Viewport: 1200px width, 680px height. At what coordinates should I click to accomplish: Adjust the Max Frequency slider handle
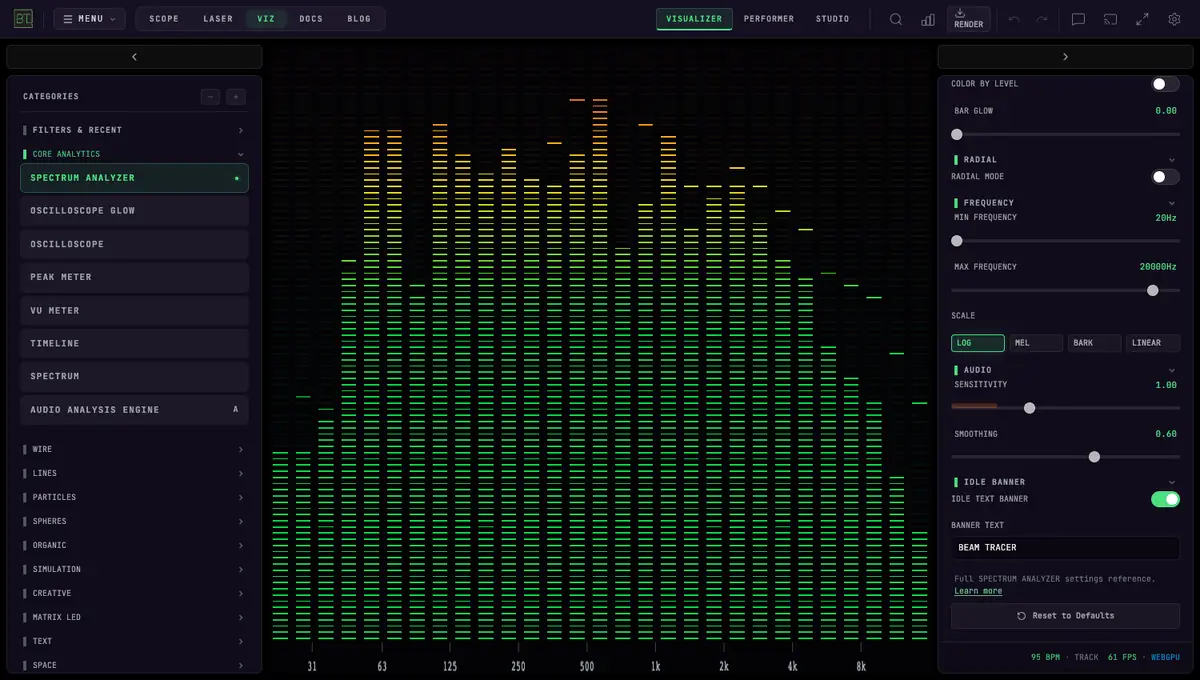point(1152,290)
